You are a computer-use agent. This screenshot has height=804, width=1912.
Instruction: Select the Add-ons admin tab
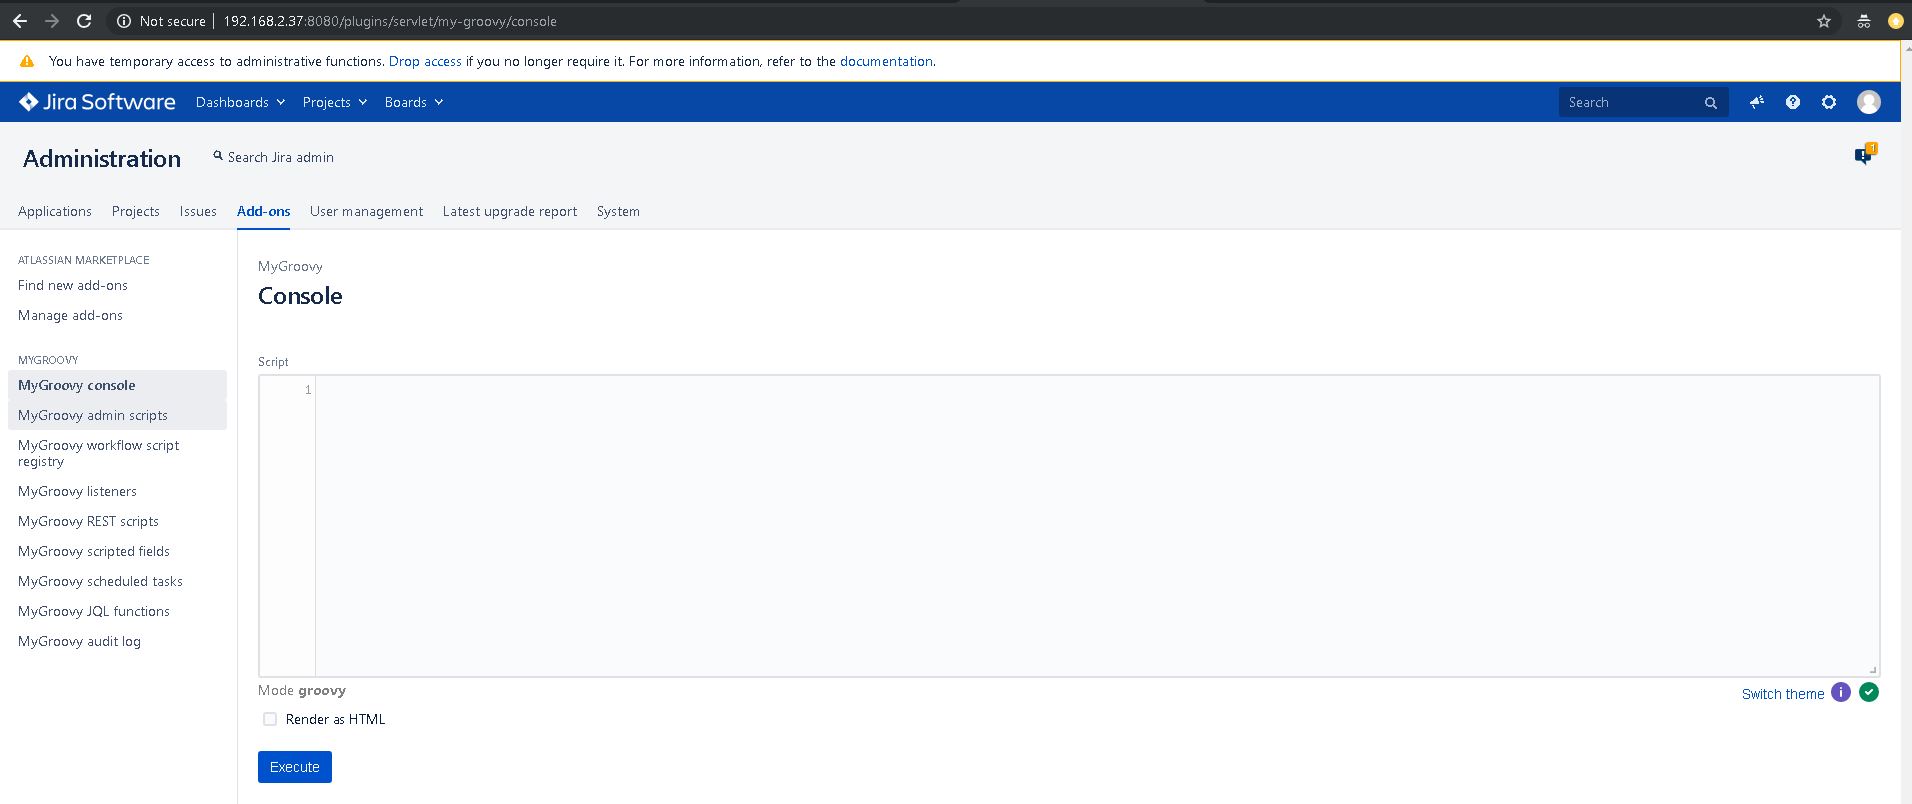tap(264, 211)
